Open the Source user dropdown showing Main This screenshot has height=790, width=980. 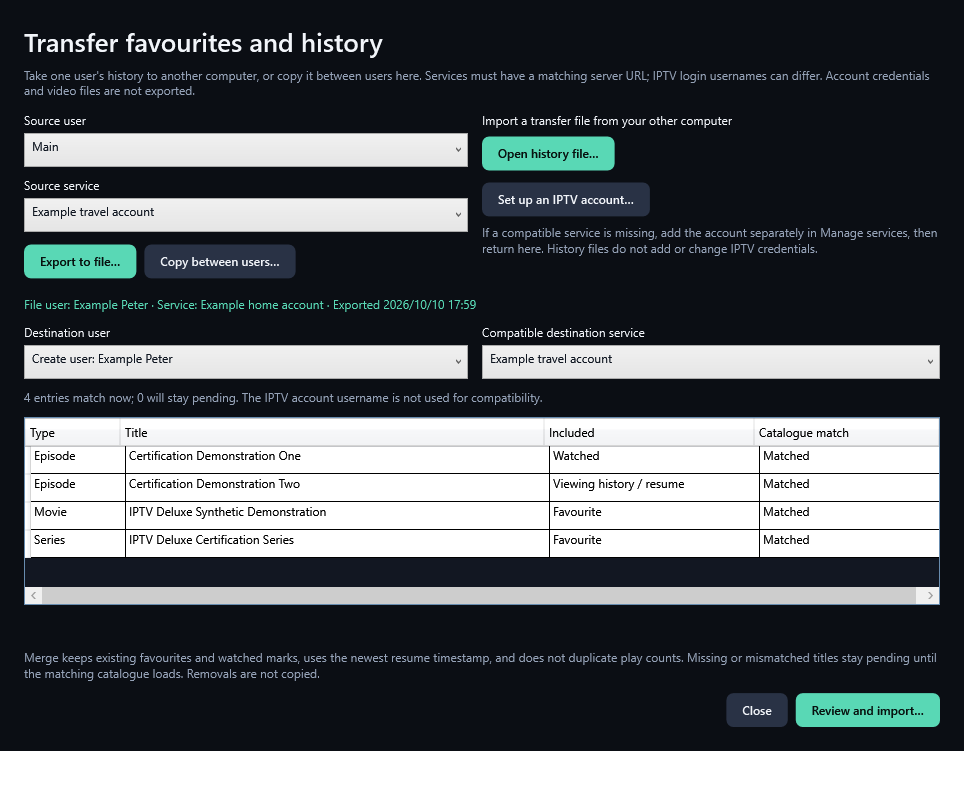tap(246, 150)
